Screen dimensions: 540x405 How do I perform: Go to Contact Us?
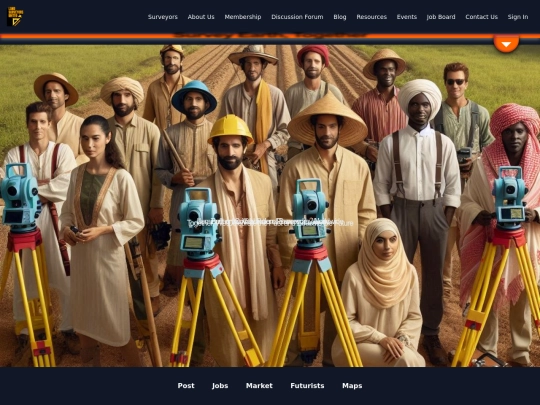click(481, 17)
